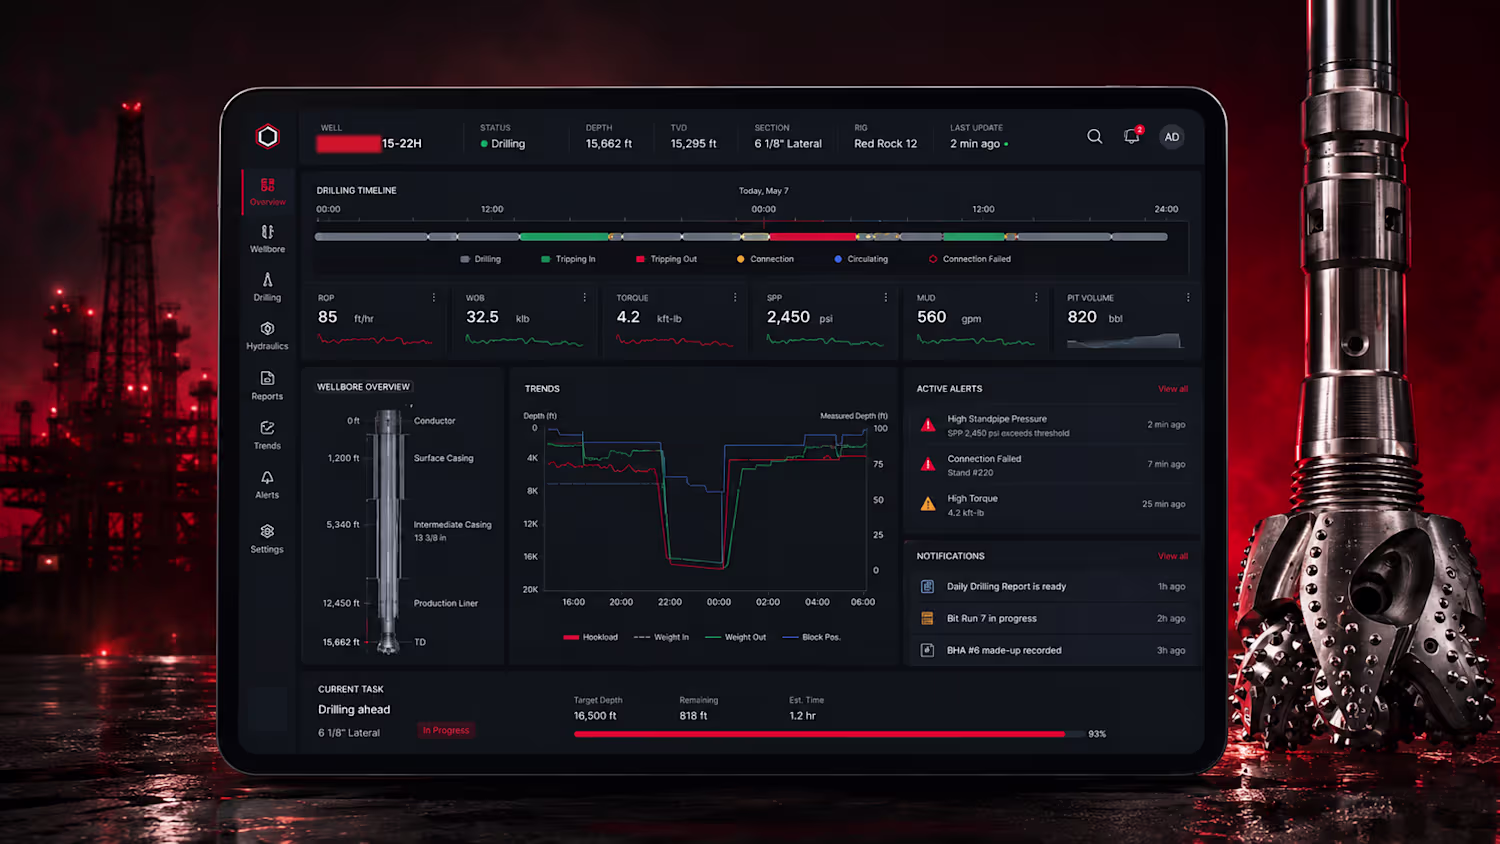Click the section value 6 1/8" Lateral in header

tap(788, 144)
